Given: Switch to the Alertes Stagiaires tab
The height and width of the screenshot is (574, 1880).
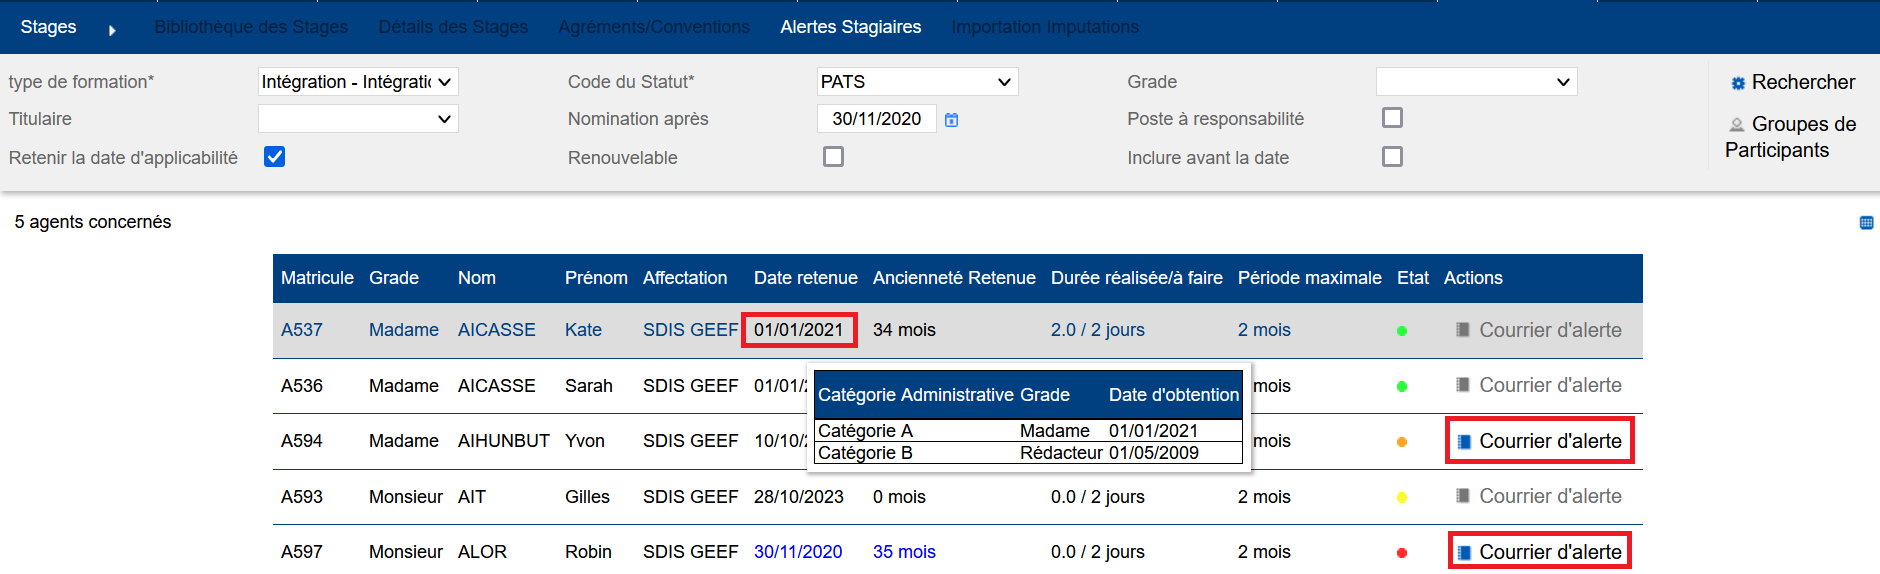Looking at the screenshot, I should tap(850, 27).
